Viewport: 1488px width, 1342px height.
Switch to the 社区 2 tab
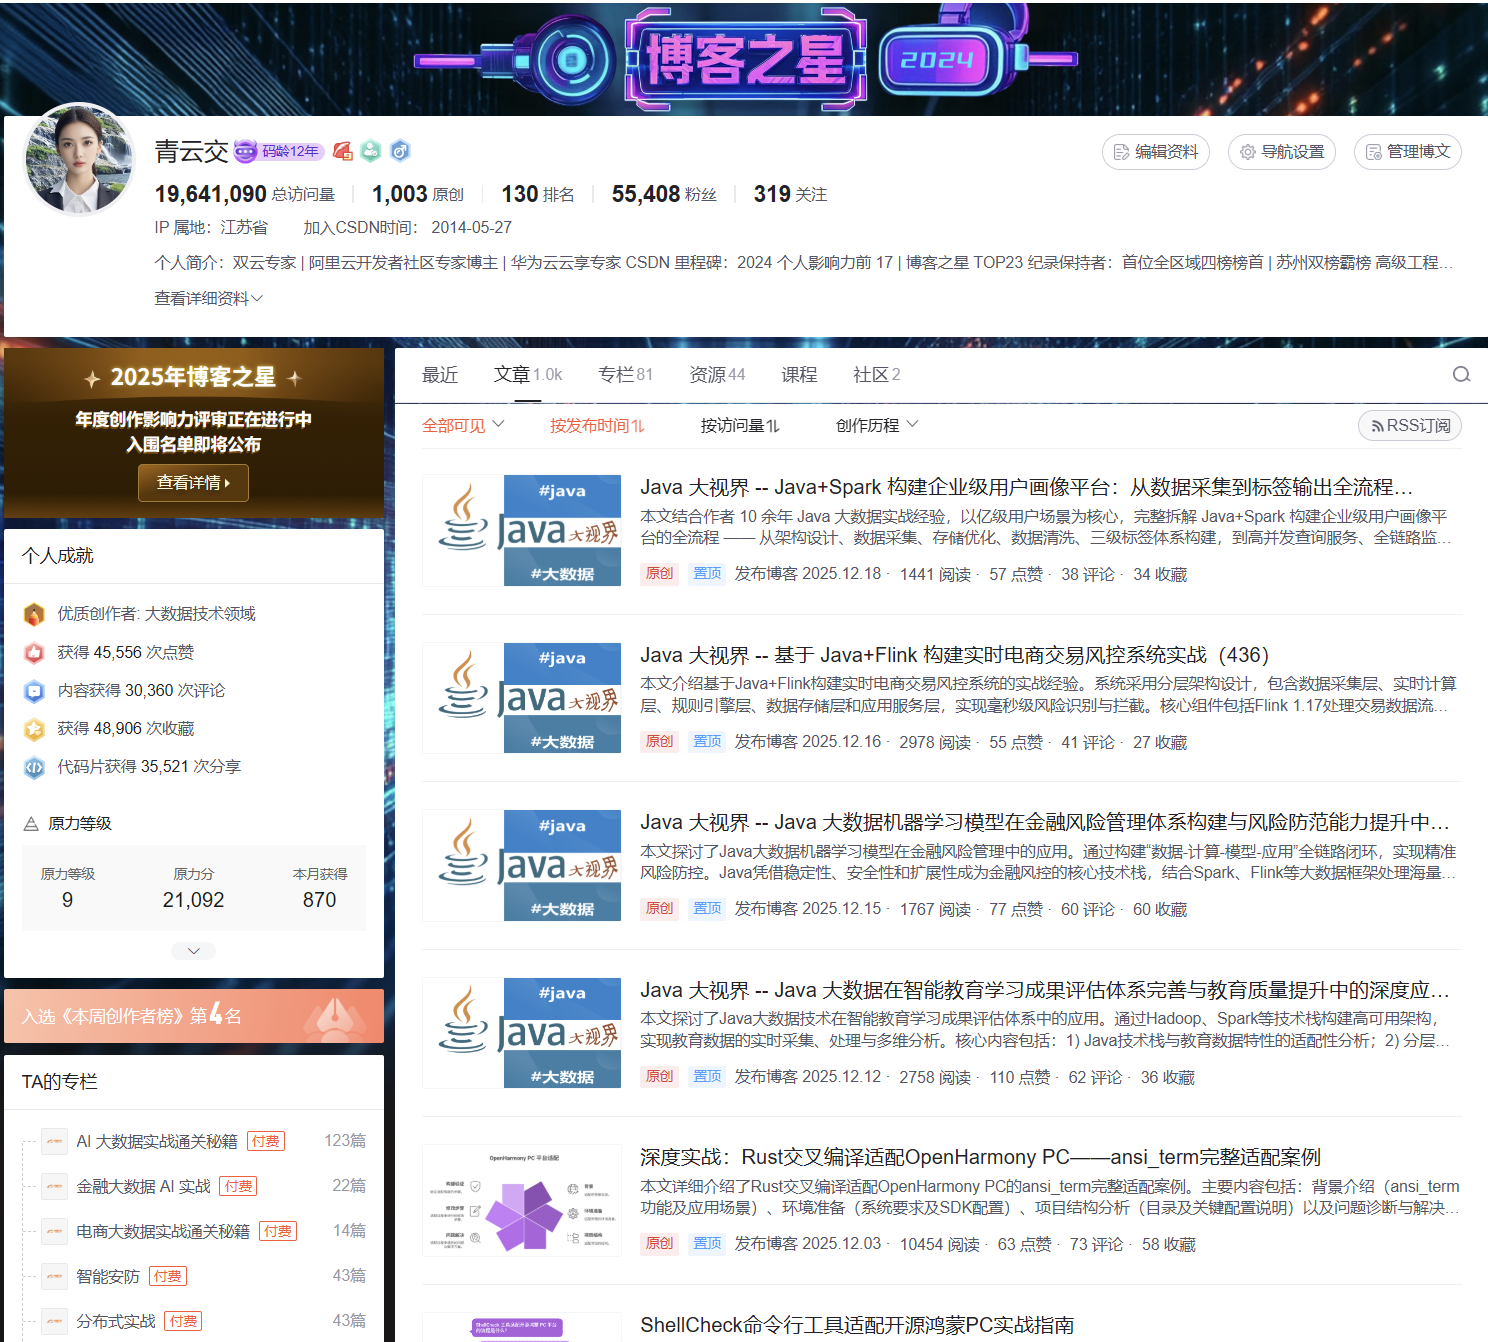click(x=877, y=375)
